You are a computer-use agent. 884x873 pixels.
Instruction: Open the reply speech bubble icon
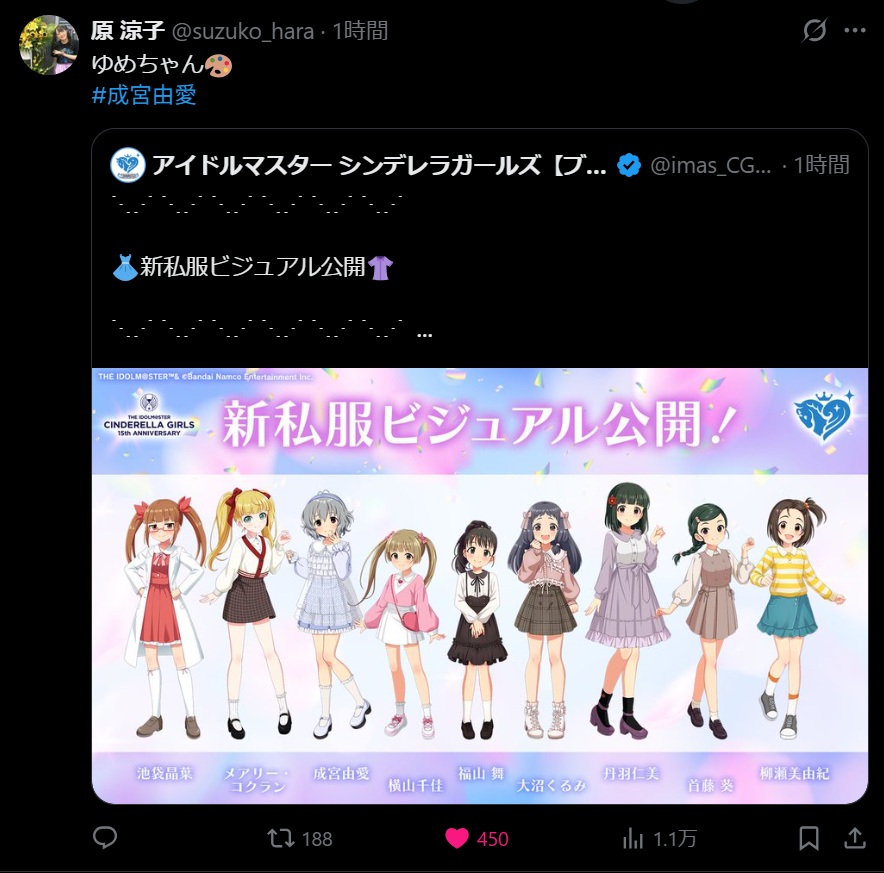(105, 837)
